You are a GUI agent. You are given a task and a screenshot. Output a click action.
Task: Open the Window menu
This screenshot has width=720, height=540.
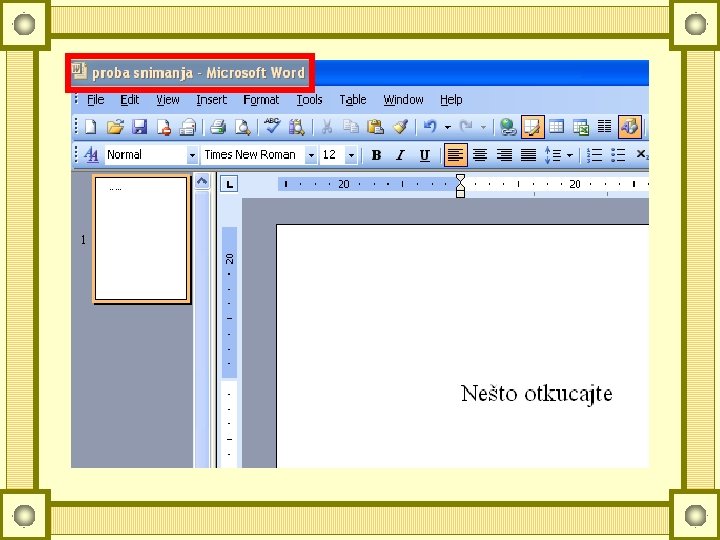click(x=403, y=100)
